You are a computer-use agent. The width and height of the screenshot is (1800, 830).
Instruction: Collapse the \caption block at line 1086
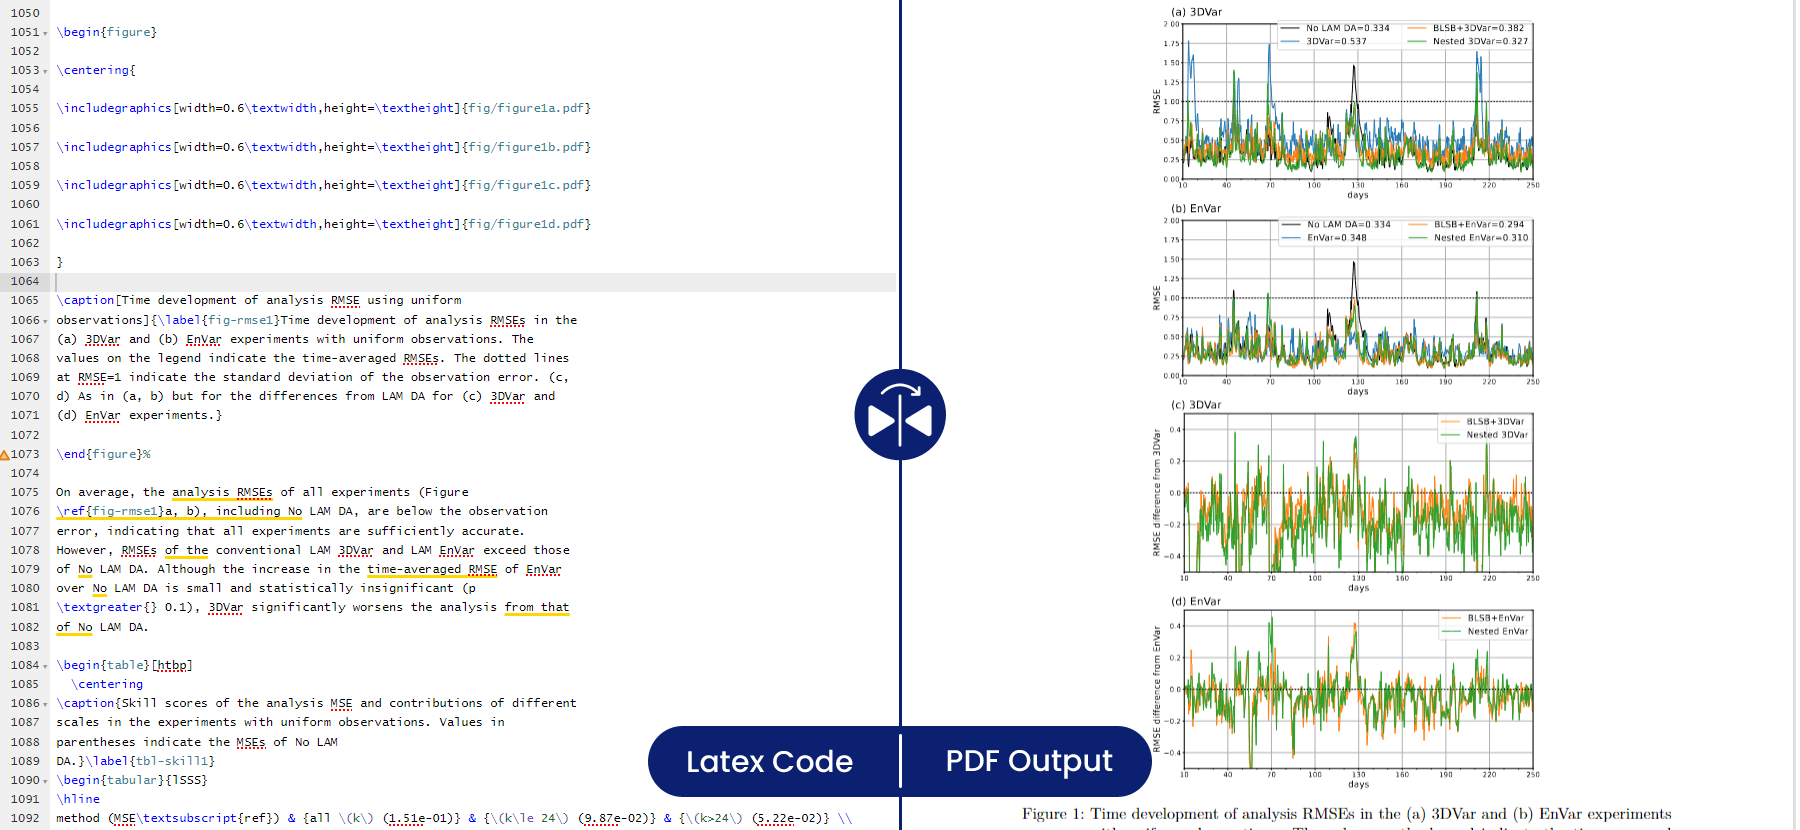tap(46, 704)
